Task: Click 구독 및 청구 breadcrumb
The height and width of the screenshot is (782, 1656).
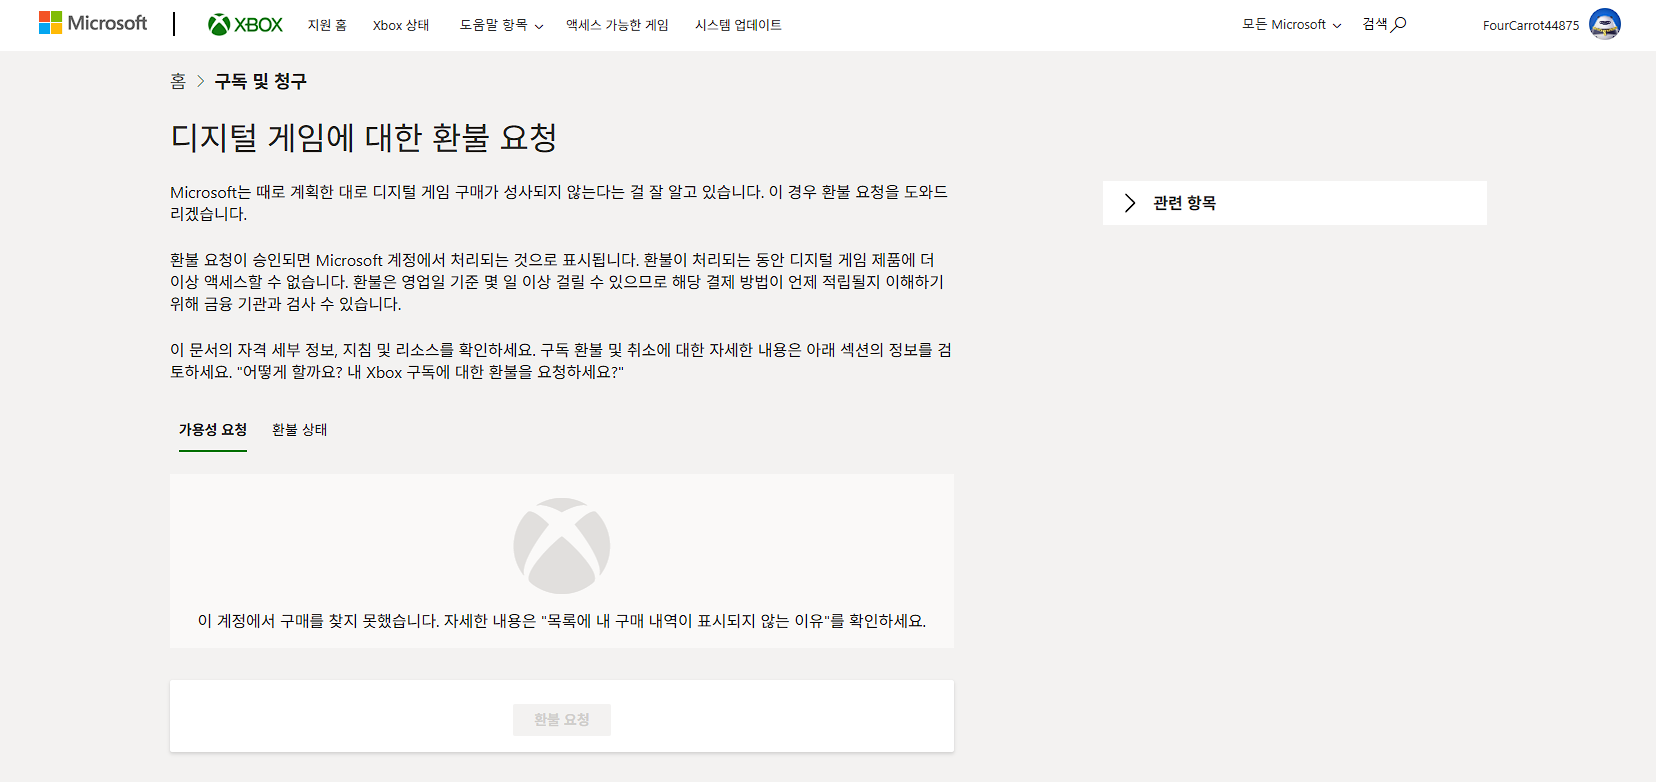Action: (260, 81)
